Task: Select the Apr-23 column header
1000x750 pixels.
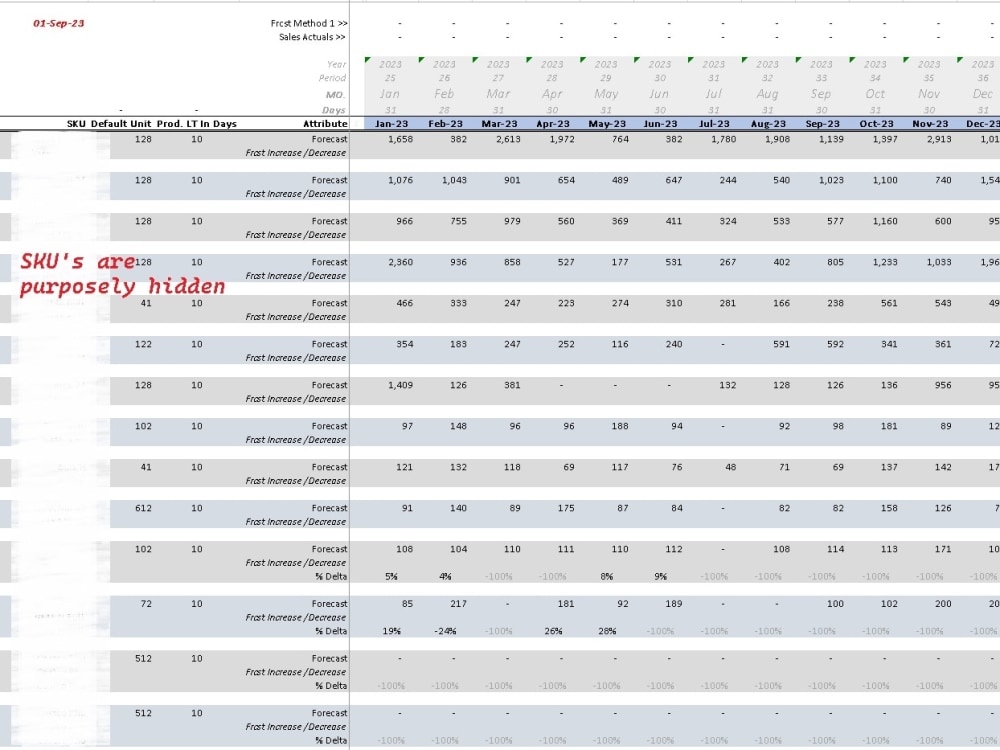Action: tap(552, 124)
